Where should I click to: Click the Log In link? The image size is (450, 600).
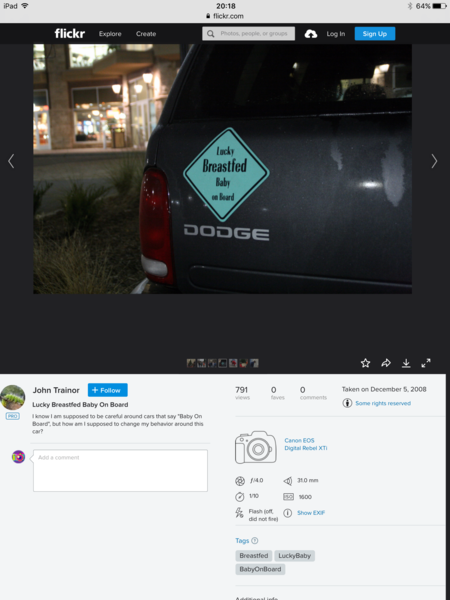pyautogui.click(x=336, y=34)
